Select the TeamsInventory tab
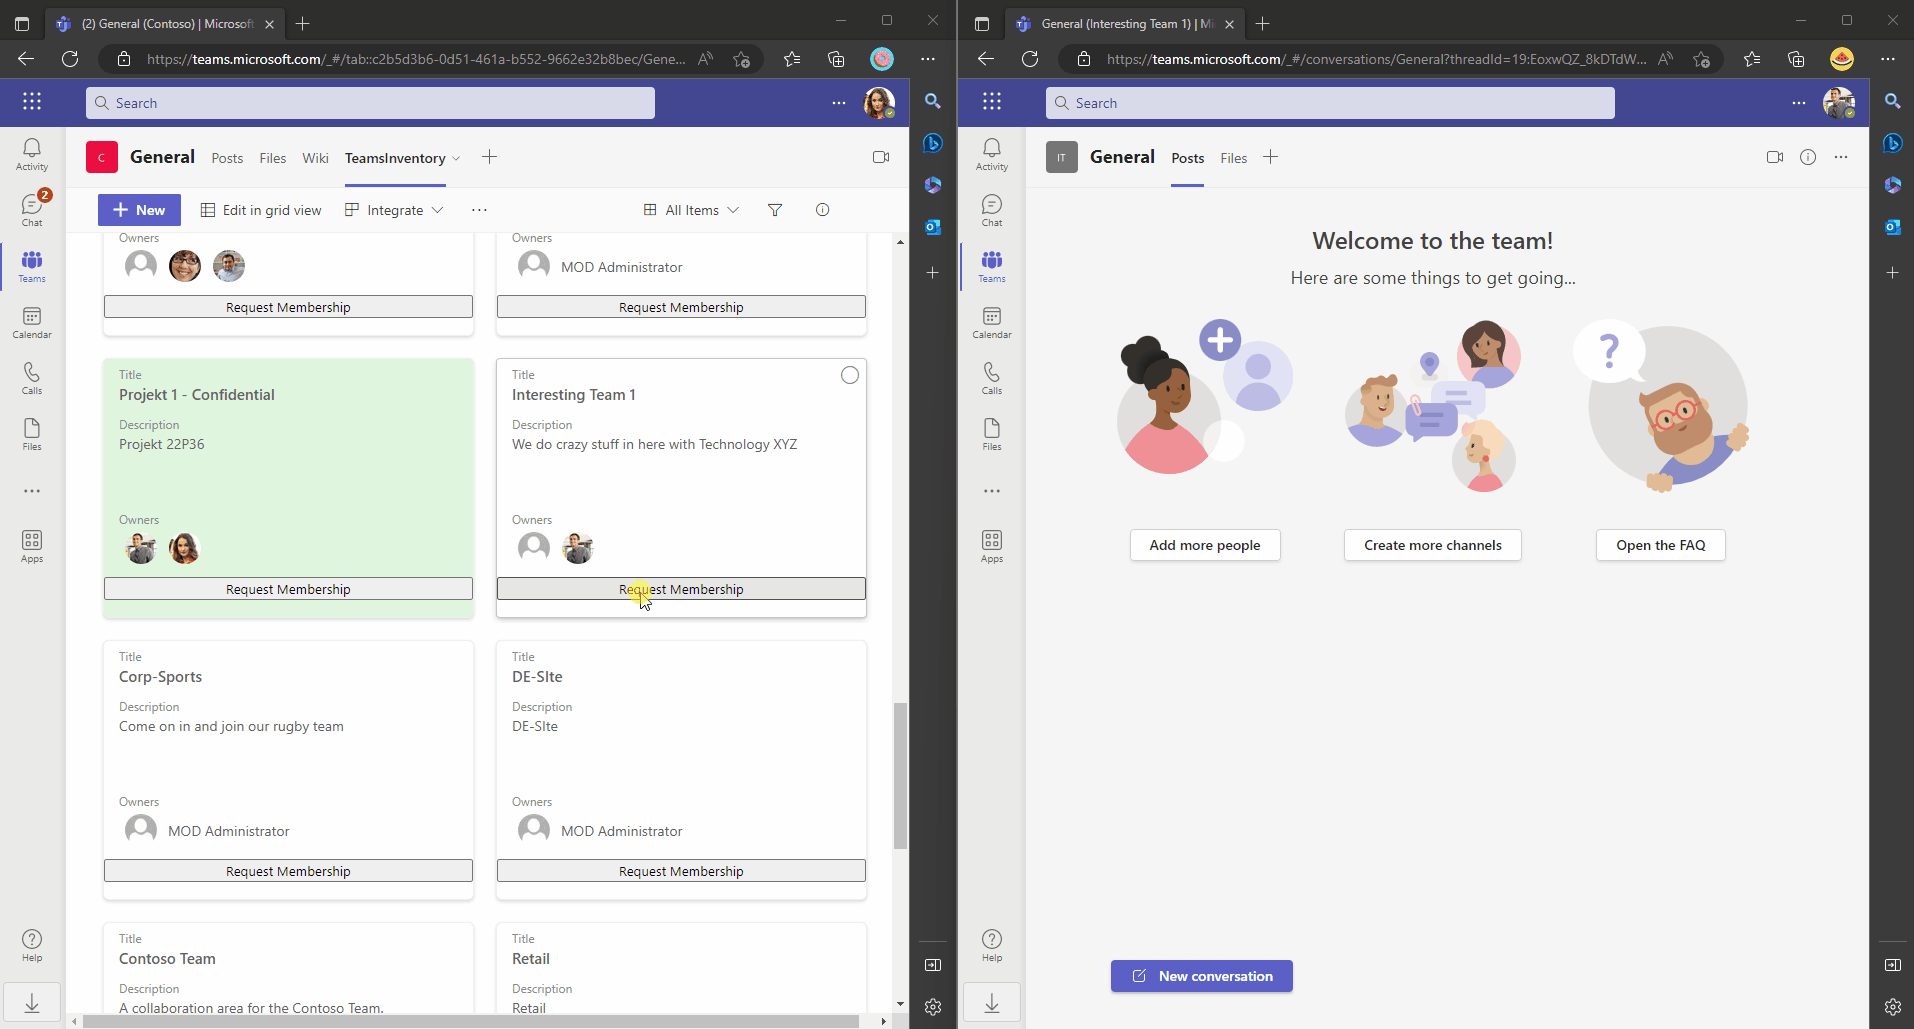The image size is (1914, 1029). tap(395, 158)
